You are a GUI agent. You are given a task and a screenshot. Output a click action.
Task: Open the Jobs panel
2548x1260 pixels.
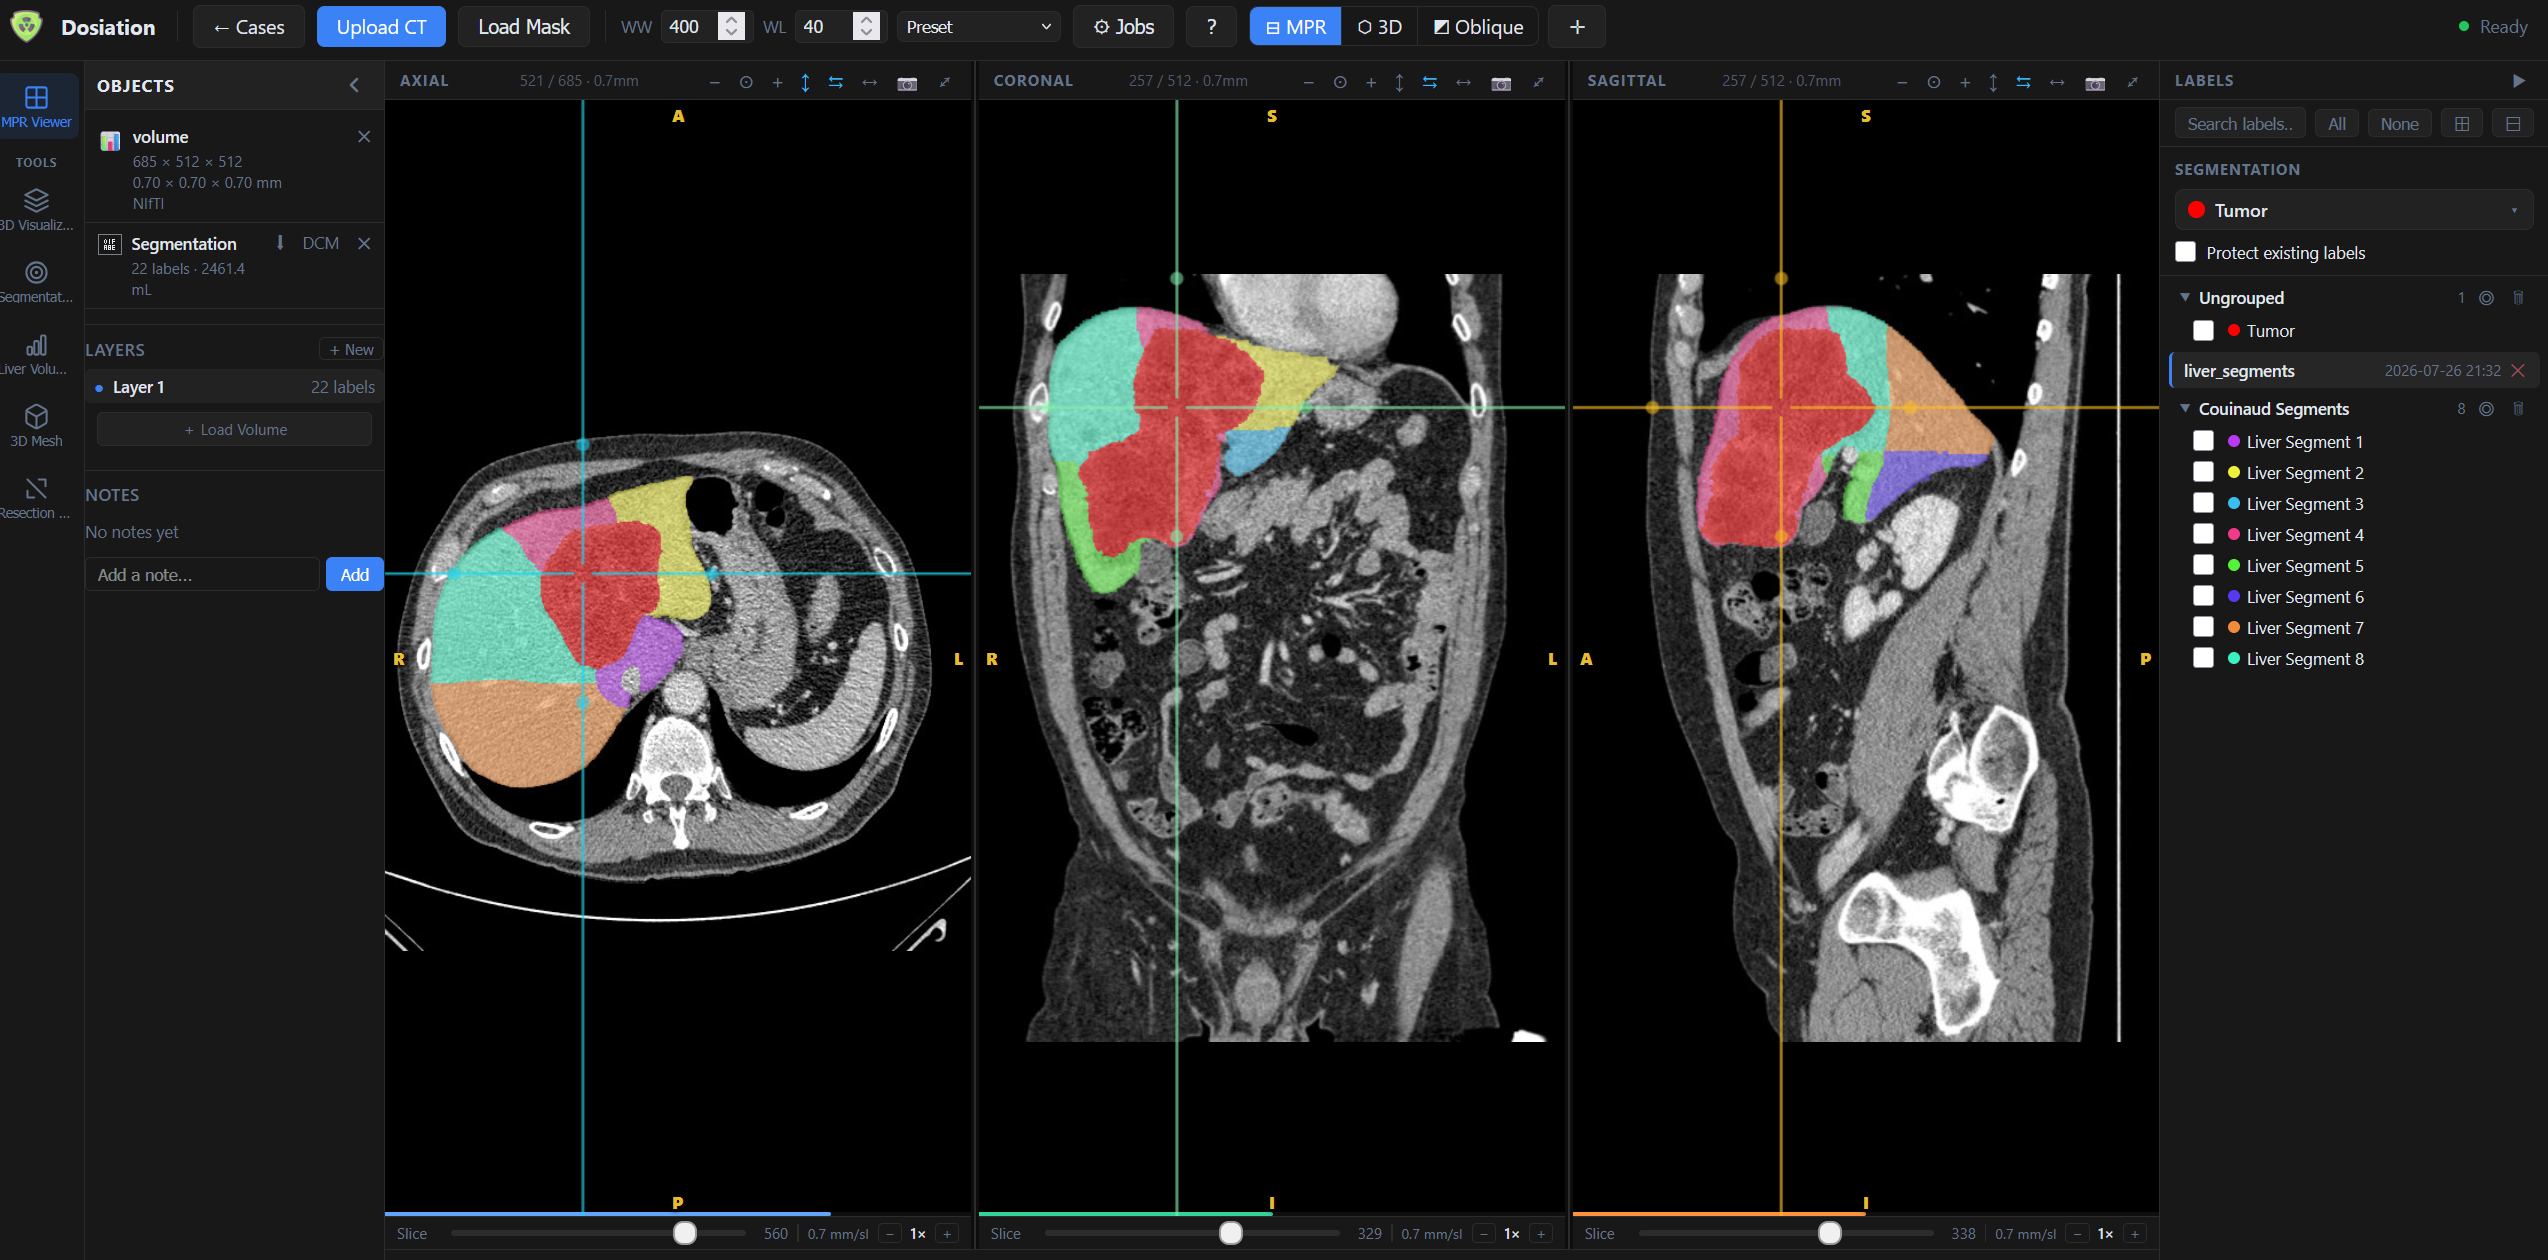[1124, 27]
